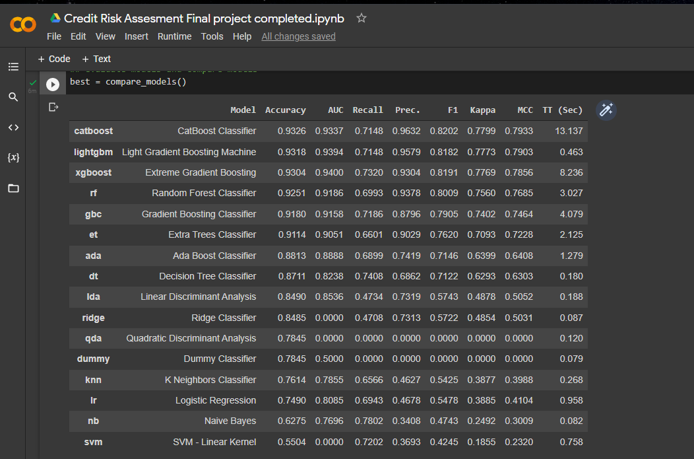Select the ada row label
The height and width of the screenshot is (459, 694).
(x=93, y=256)
